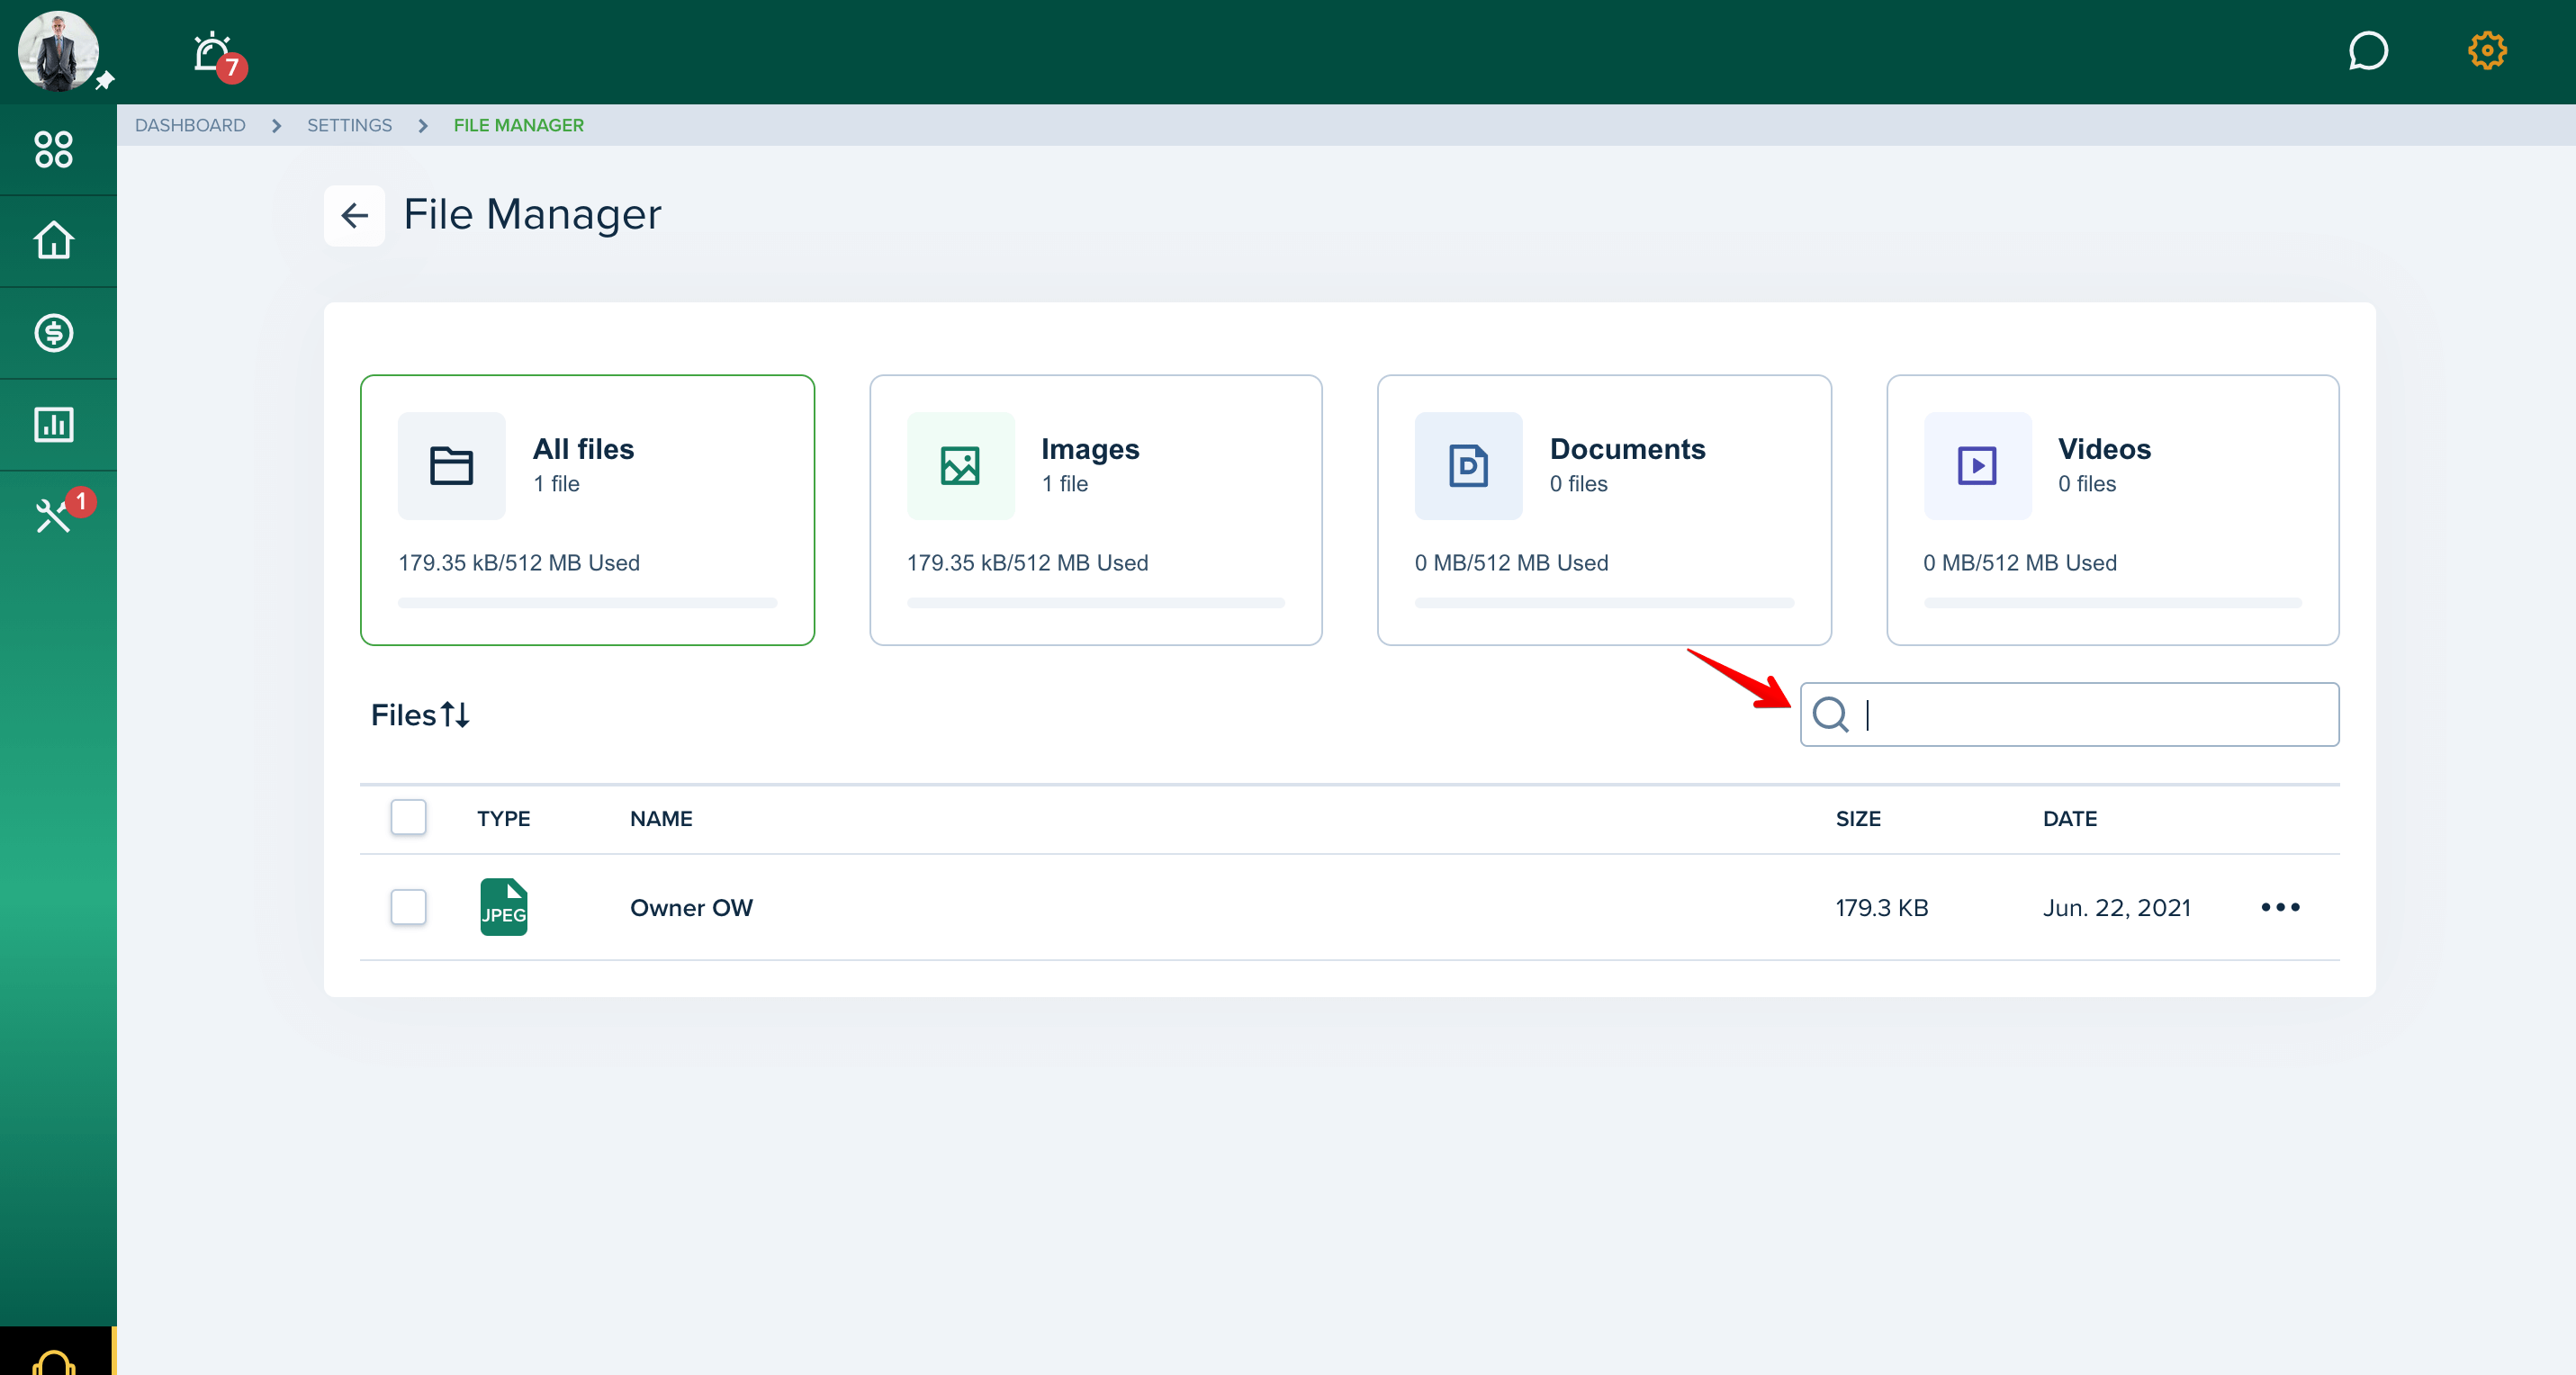2576x1375 pixels.
Task: Click the SIZE column header
Action: coord(1858,818)
